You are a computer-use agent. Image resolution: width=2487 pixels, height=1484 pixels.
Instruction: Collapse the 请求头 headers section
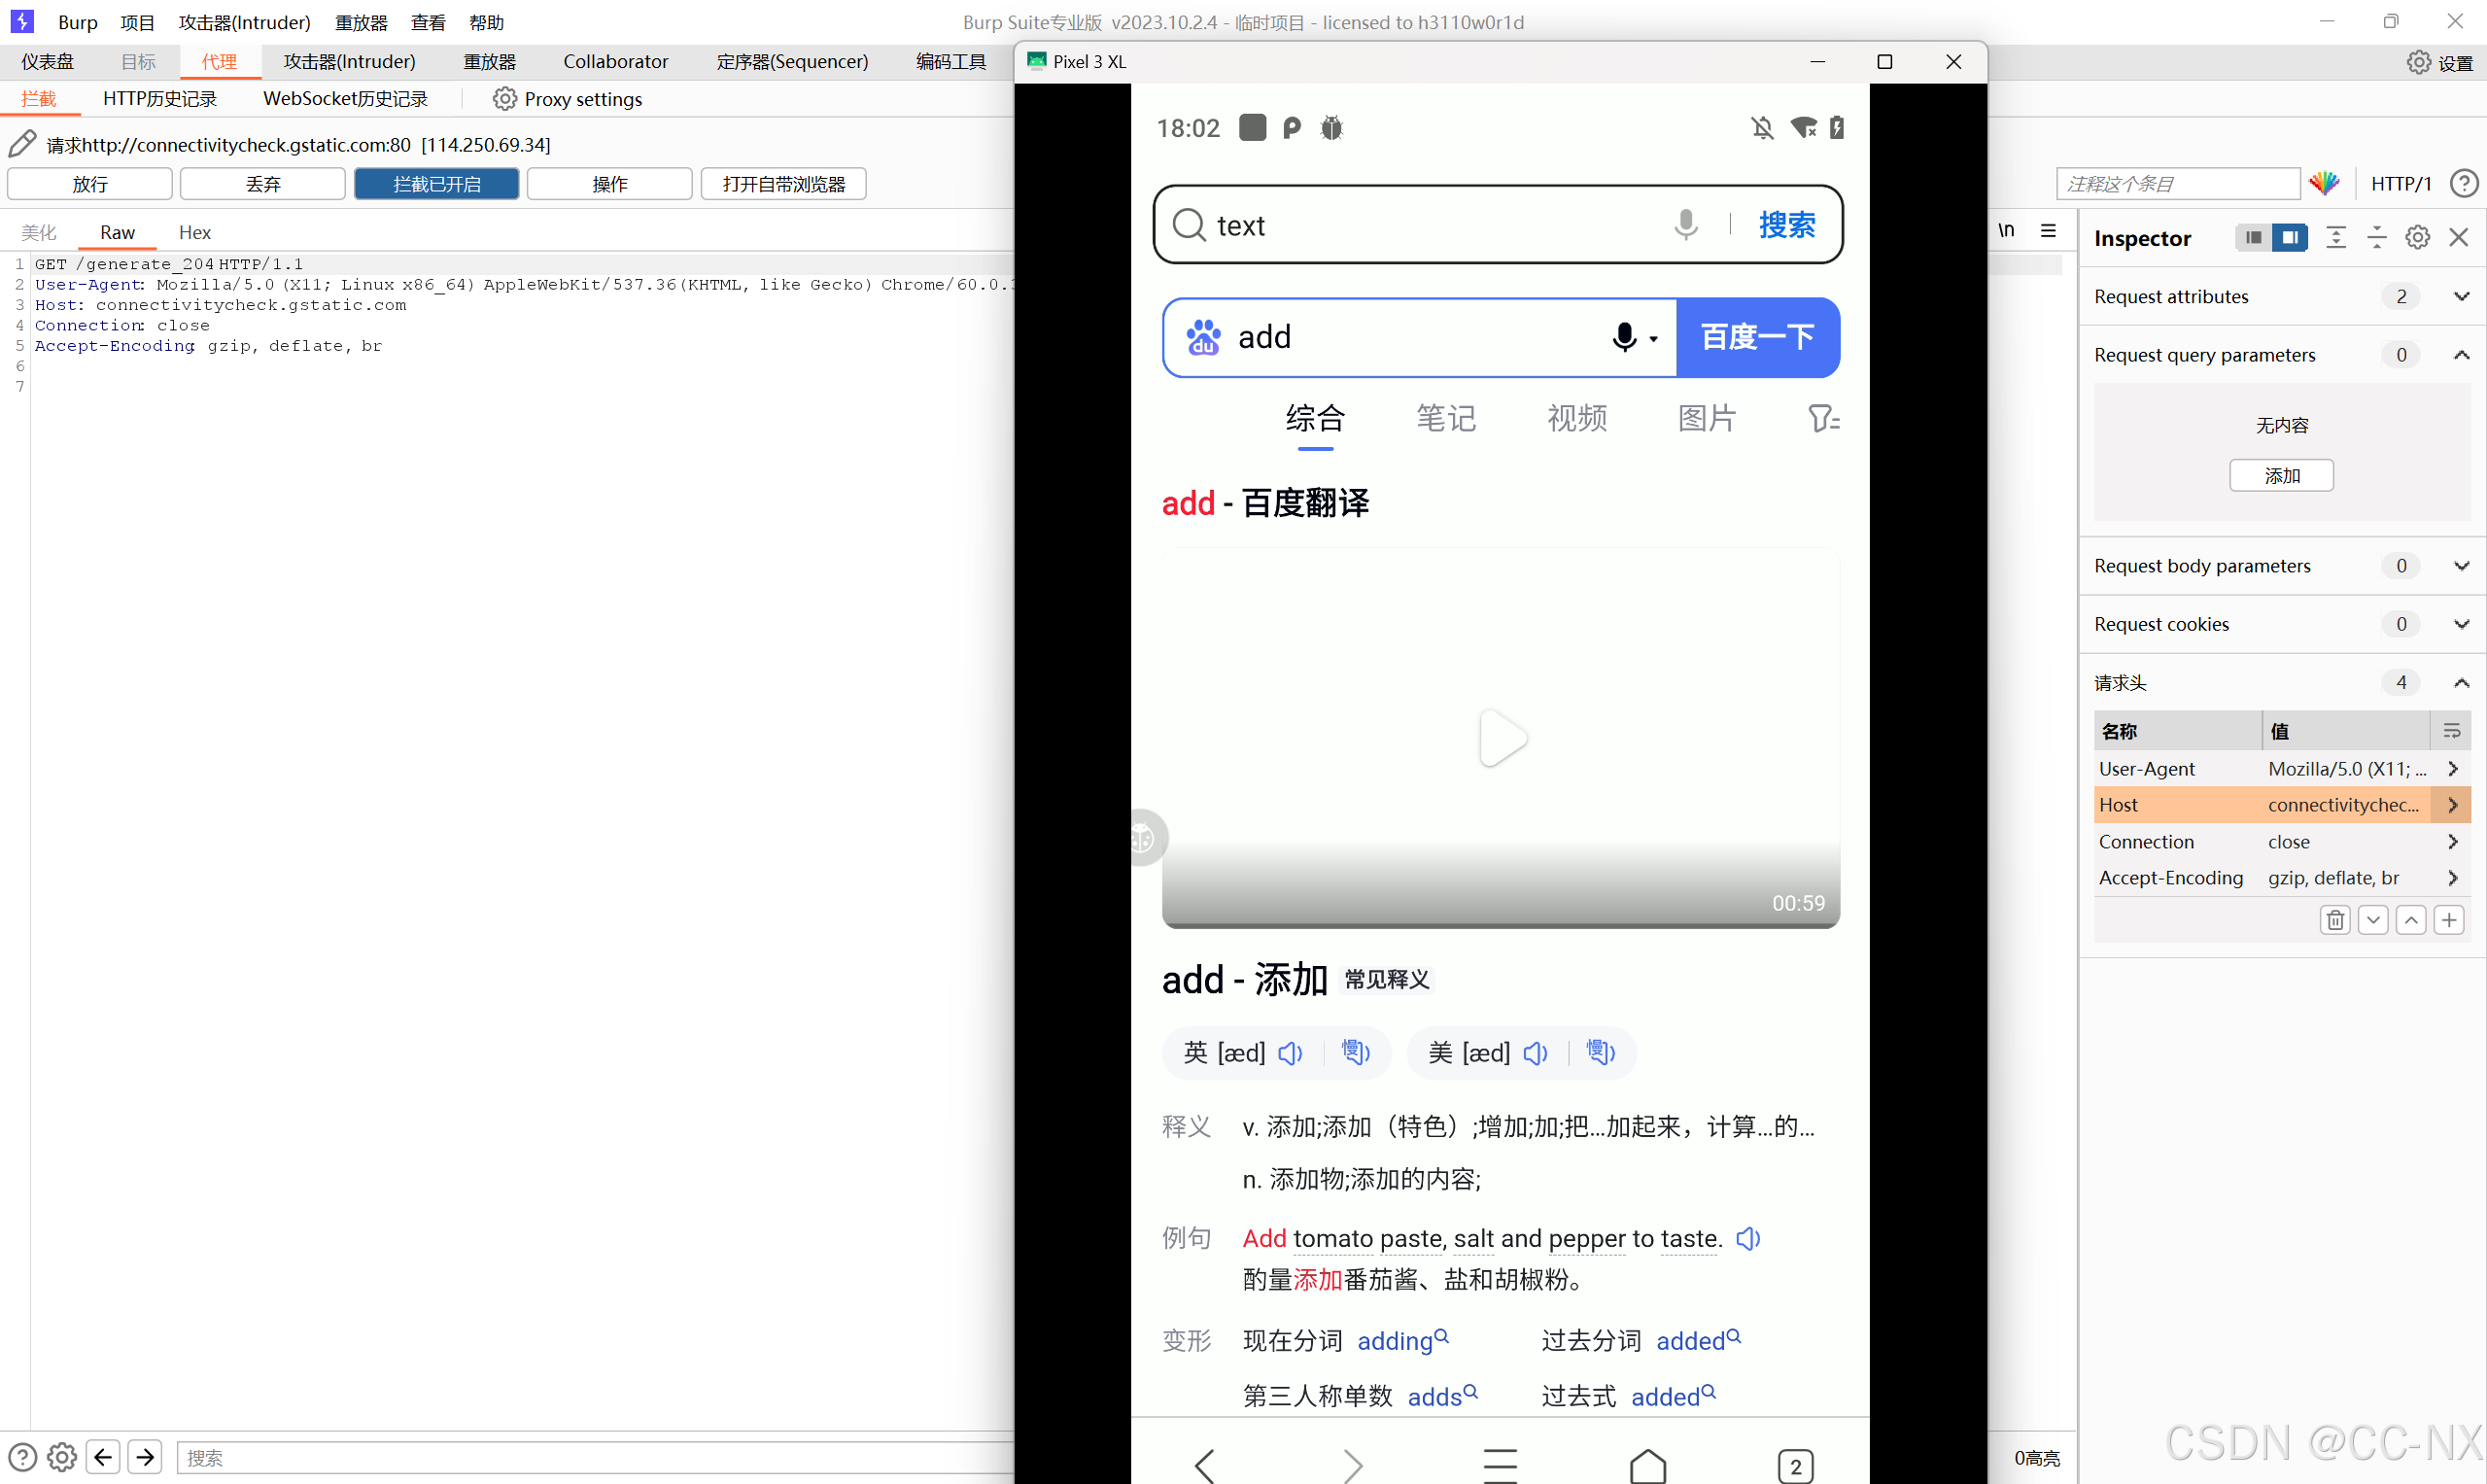2461,682
